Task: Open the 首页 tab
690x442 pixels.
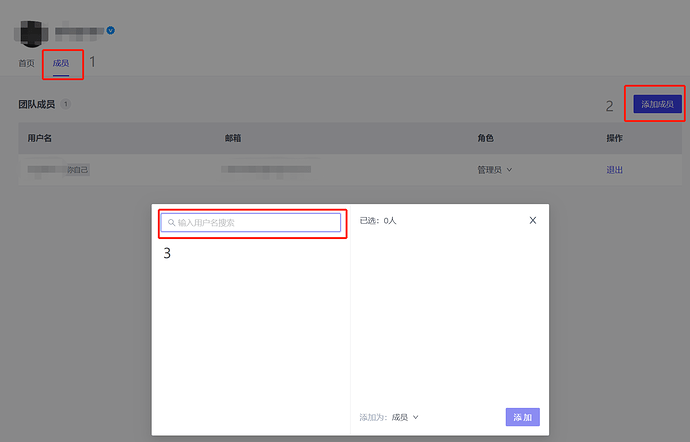Action: tap(26, 63)
